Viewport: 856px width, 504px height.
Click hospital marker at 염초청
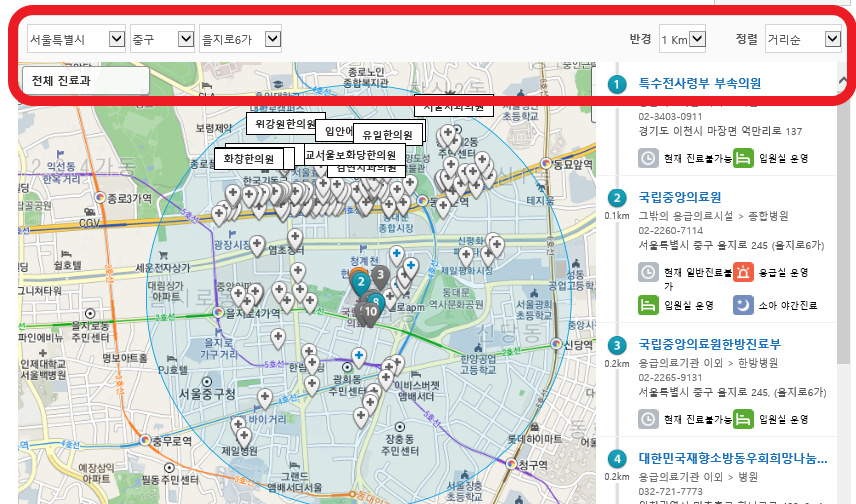click(295, 239)
